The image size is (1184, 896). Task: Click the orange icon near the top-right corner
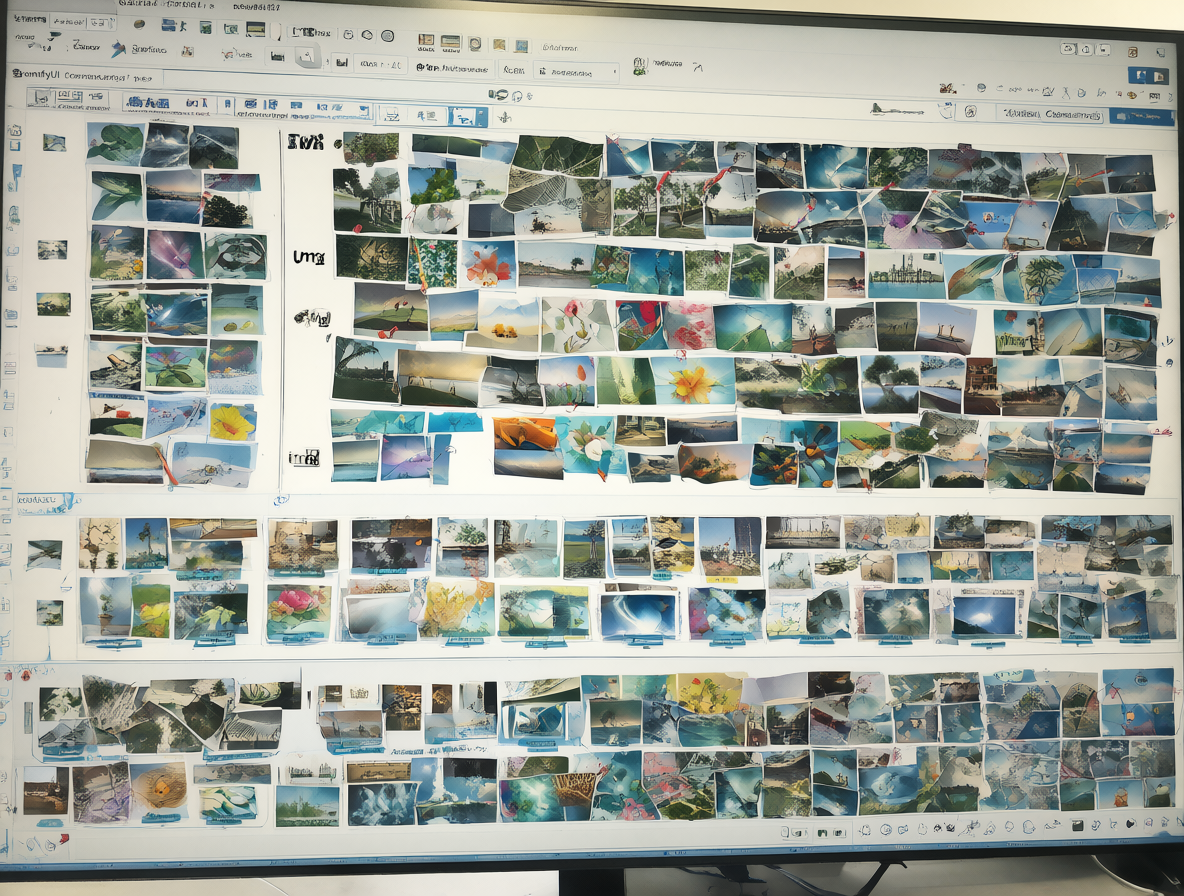point(1132,52)
